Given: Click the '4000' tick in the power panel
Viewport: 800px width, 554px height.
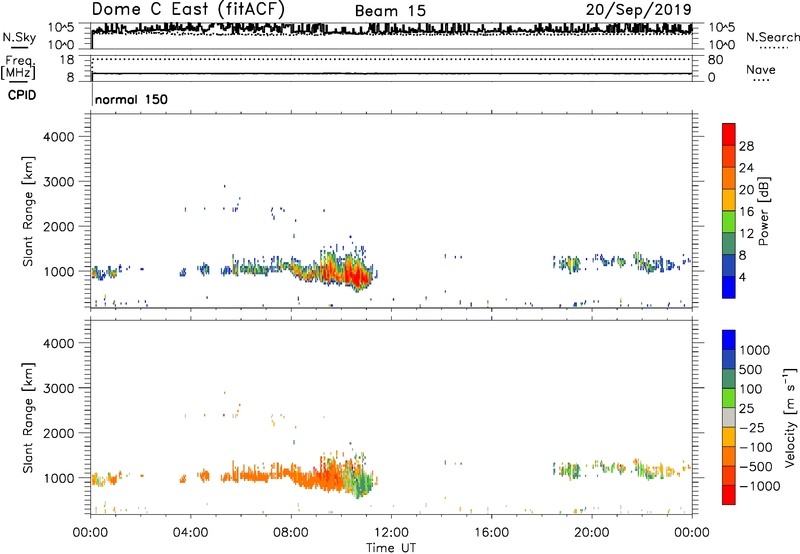Looking at the screenshot, I should (59, 137).
